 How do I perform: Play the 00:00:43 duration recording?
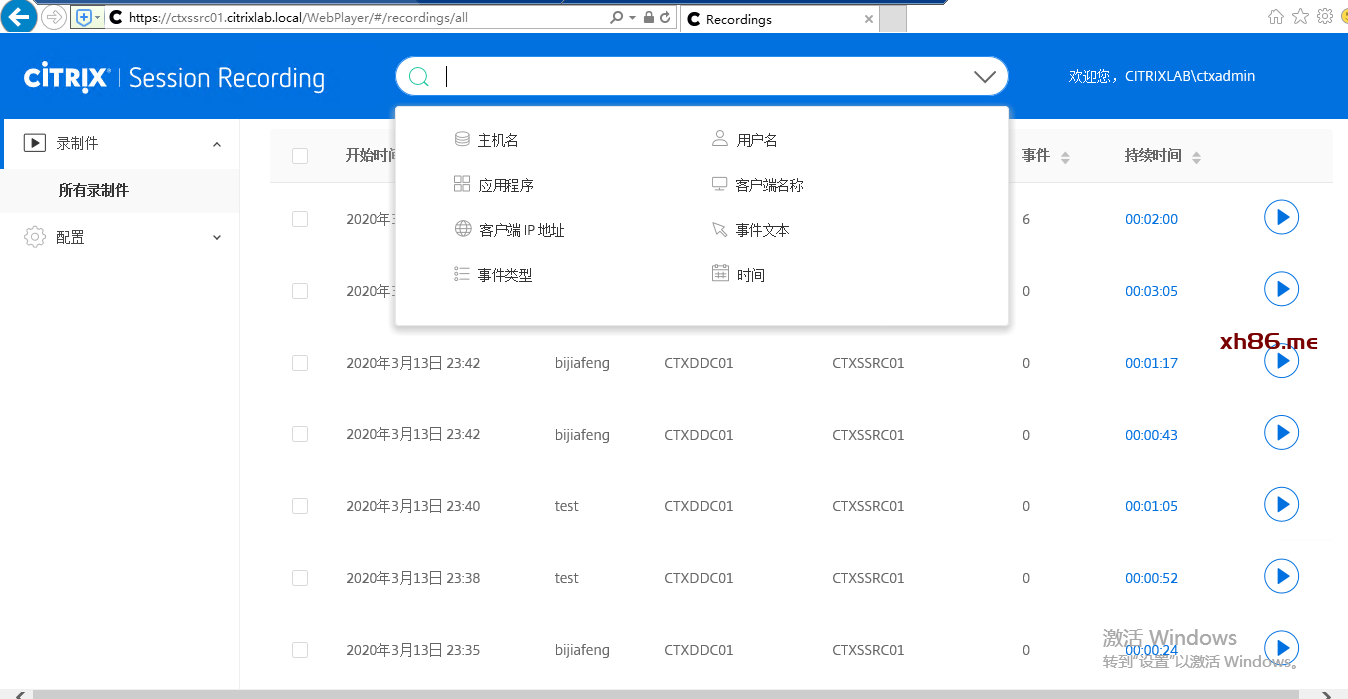tap(1281, 433)
